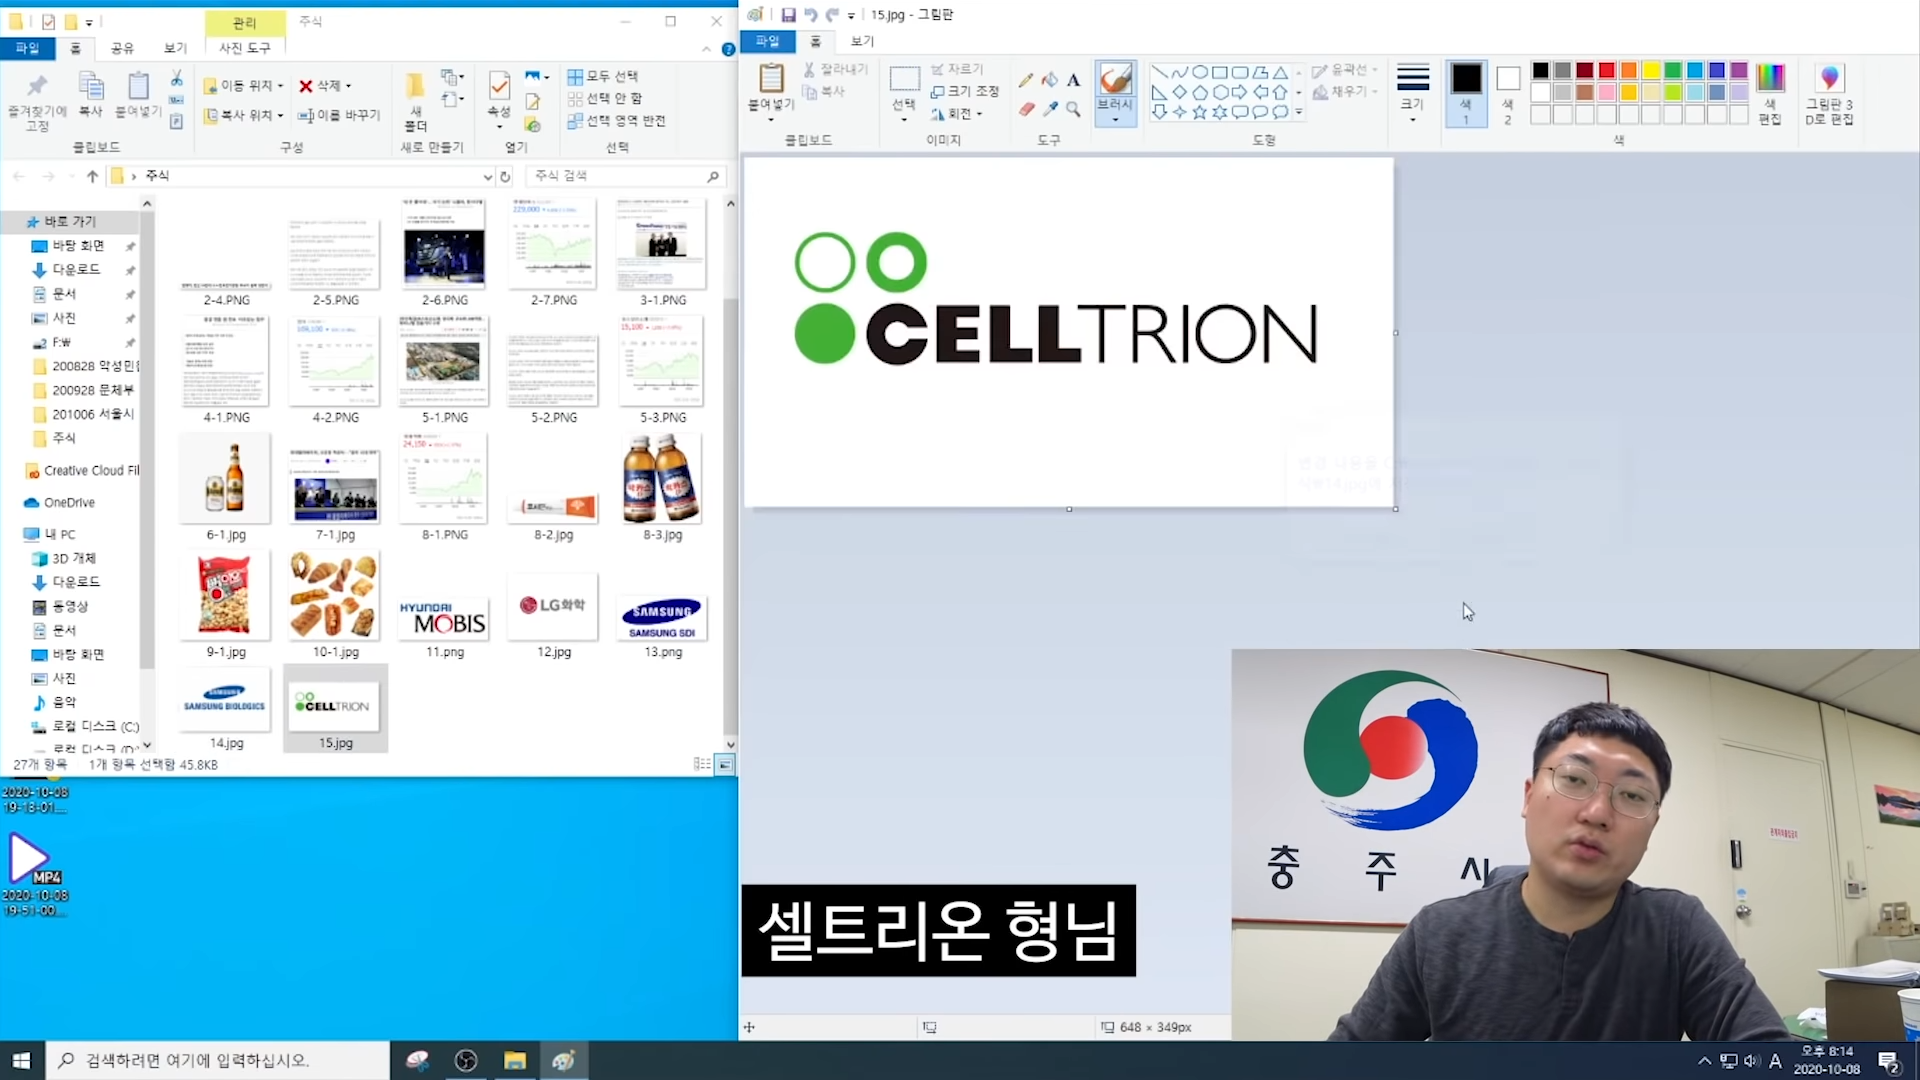
Task: Switch Explorer to details view icon
Action: point(702,765)
